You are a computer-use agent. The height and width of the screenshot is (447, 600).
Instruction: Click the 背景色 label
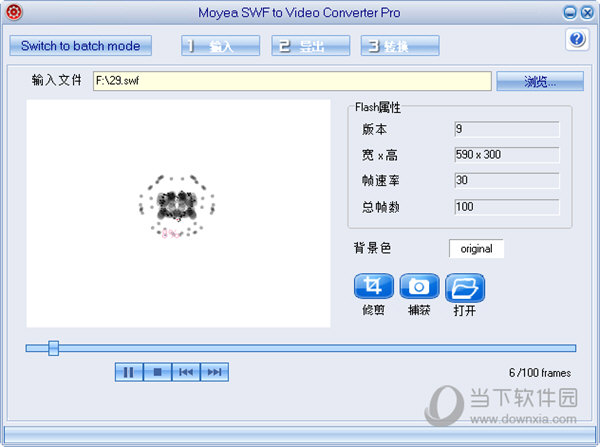(x=372, y=248)
